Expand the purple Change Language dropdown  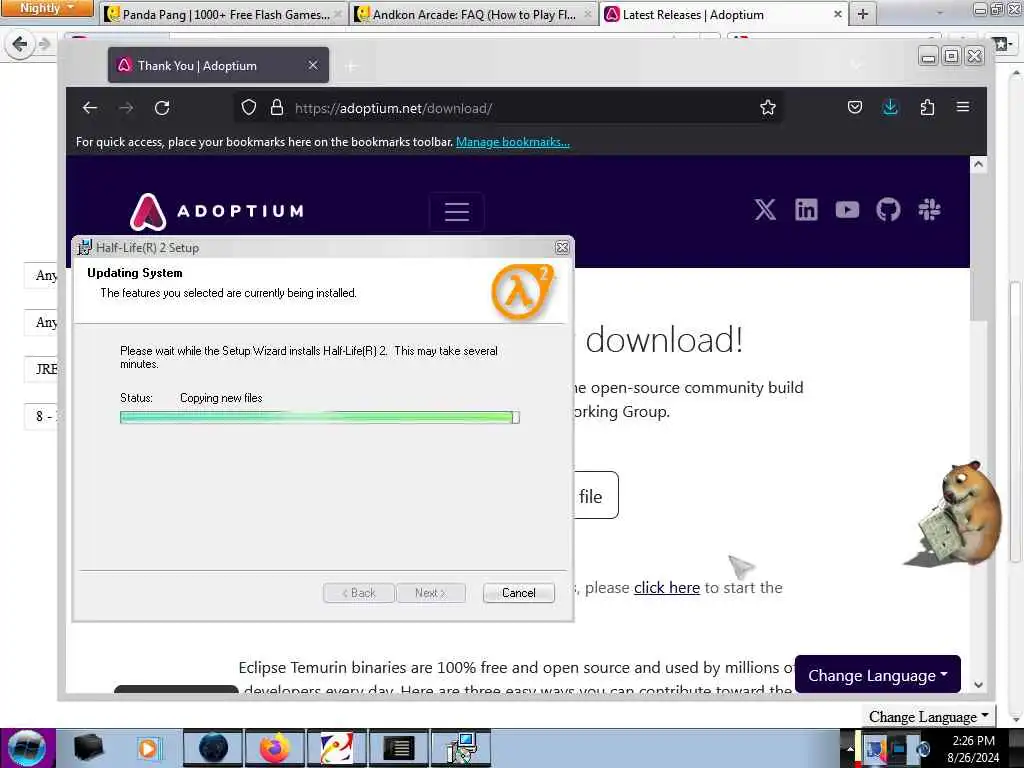pyautogui.click(x=877, y=675)
